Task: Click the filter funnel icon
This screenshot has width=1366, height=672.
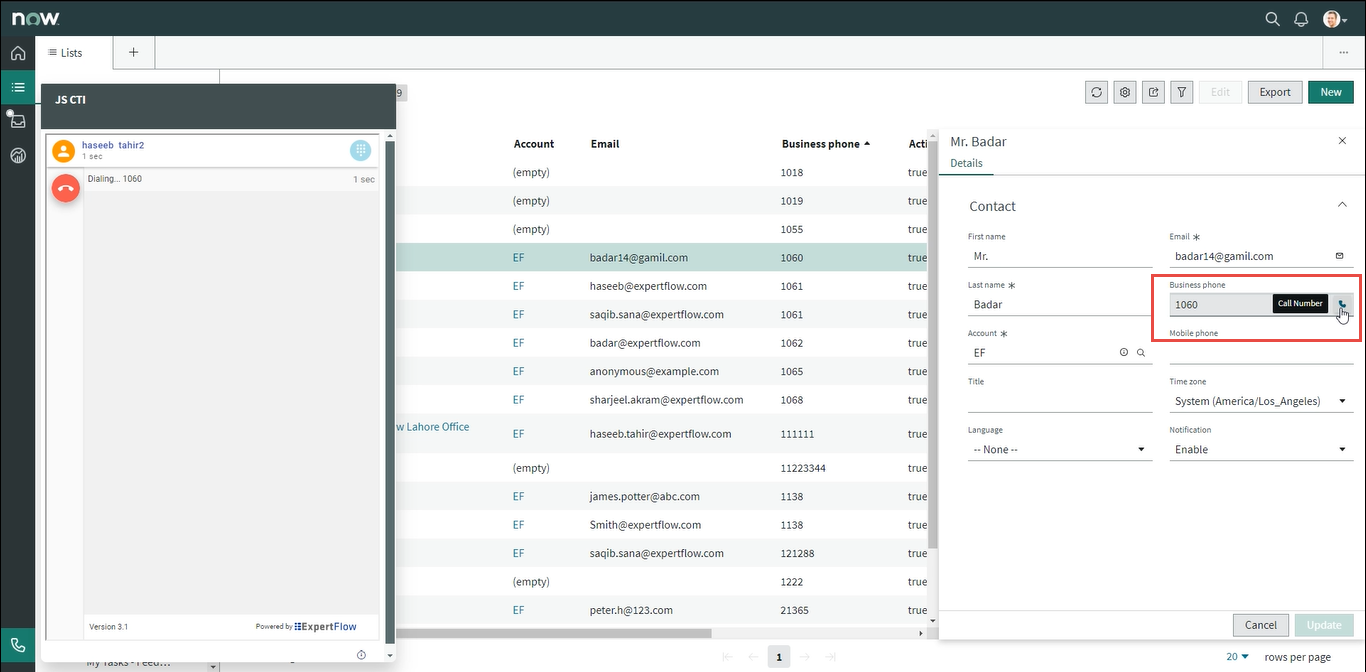Action: [x=1182, y=92]
